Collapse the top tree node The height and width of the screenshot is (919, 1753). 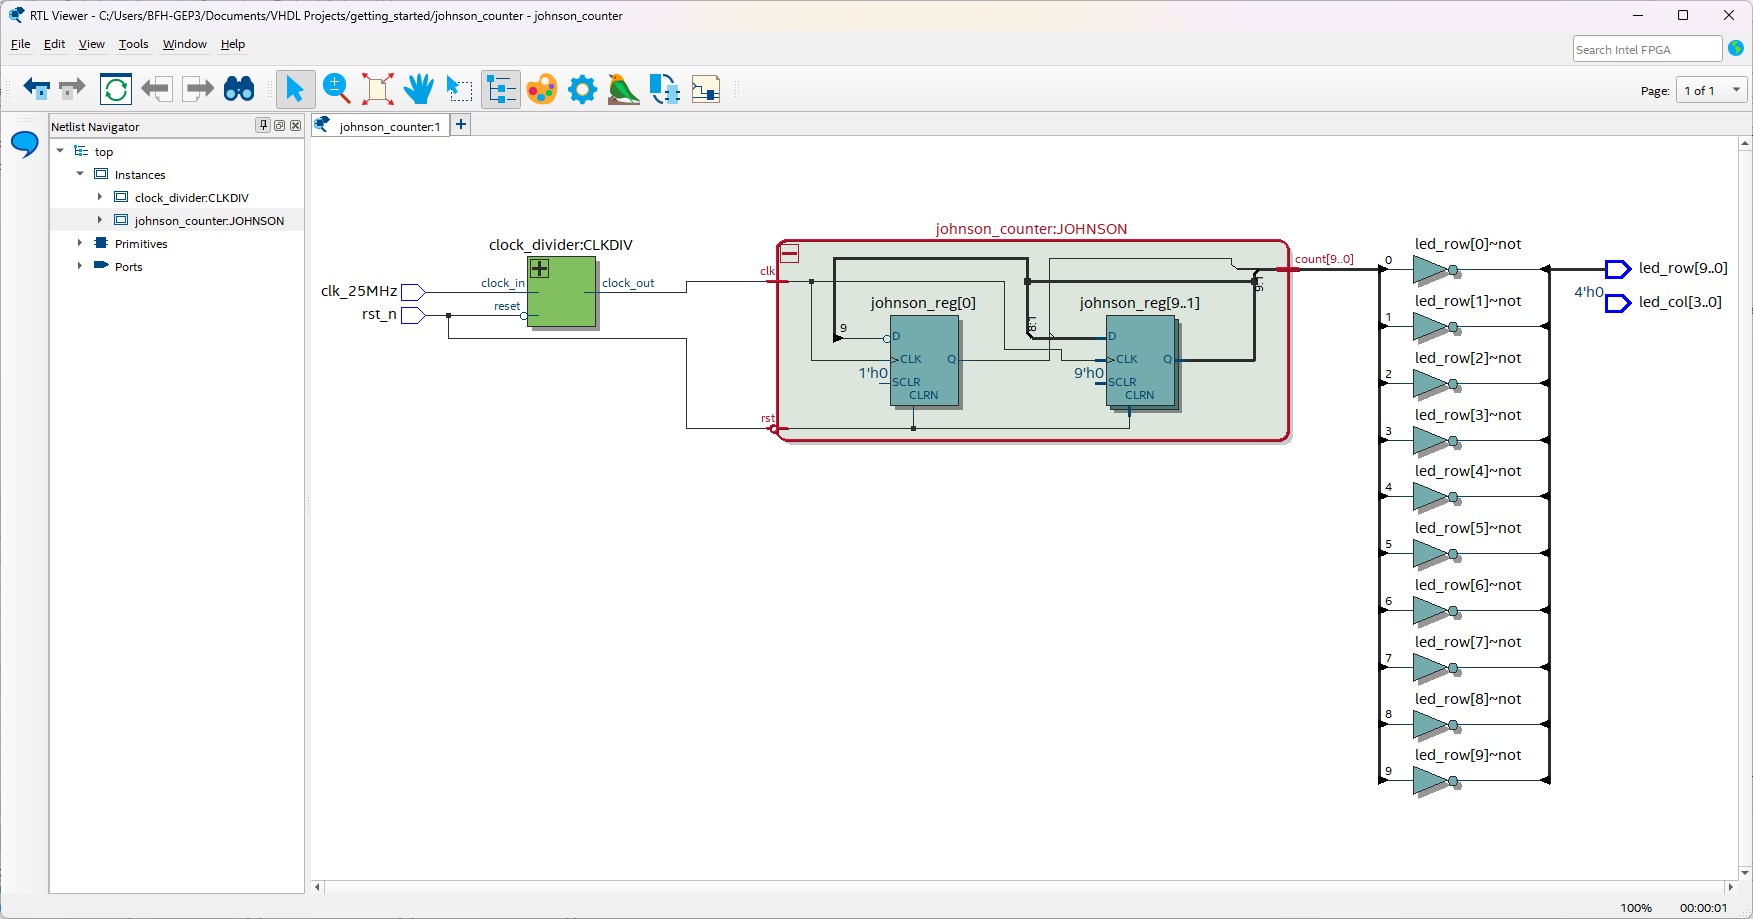click(x=60, y=151)
